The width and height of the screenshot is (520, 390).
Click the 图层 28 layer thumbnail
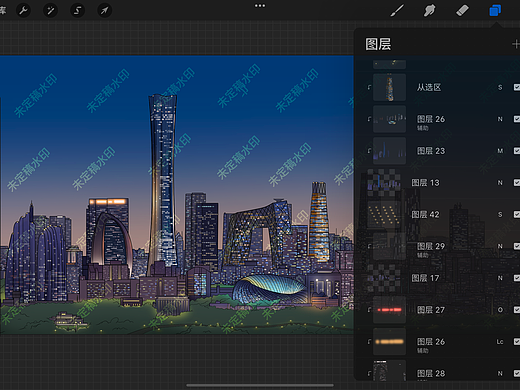pyautogui.click(x=389, y=370)
